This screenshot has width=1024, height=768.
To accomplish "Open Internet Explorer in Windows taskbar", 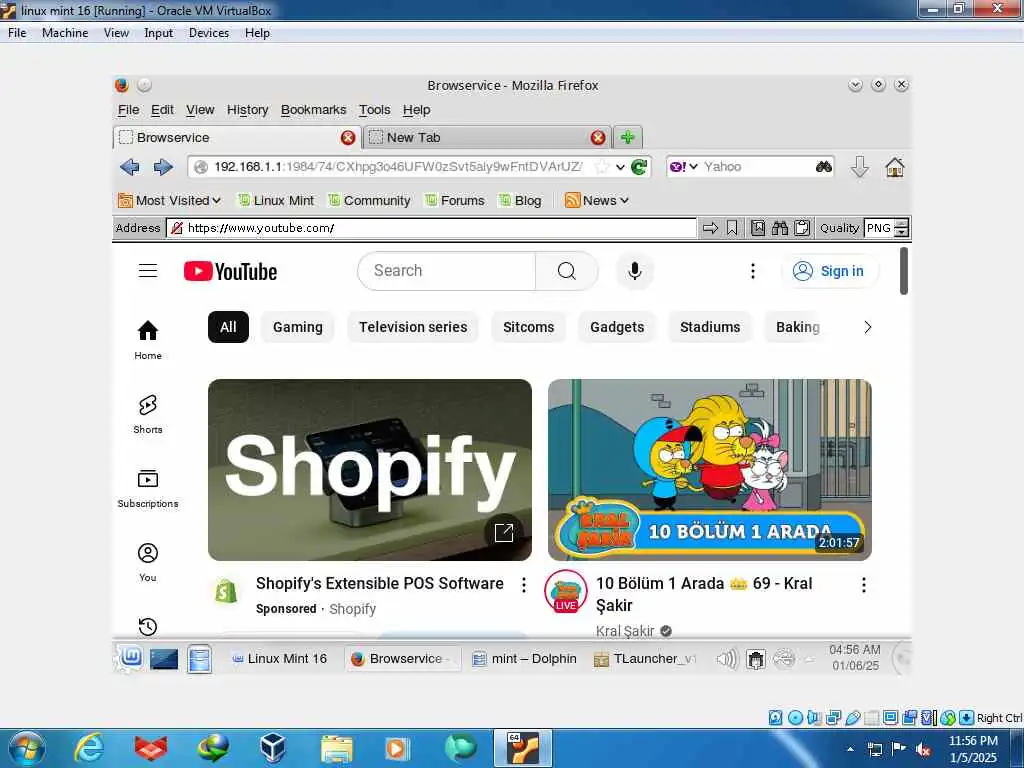I will (x=89, y=748).
